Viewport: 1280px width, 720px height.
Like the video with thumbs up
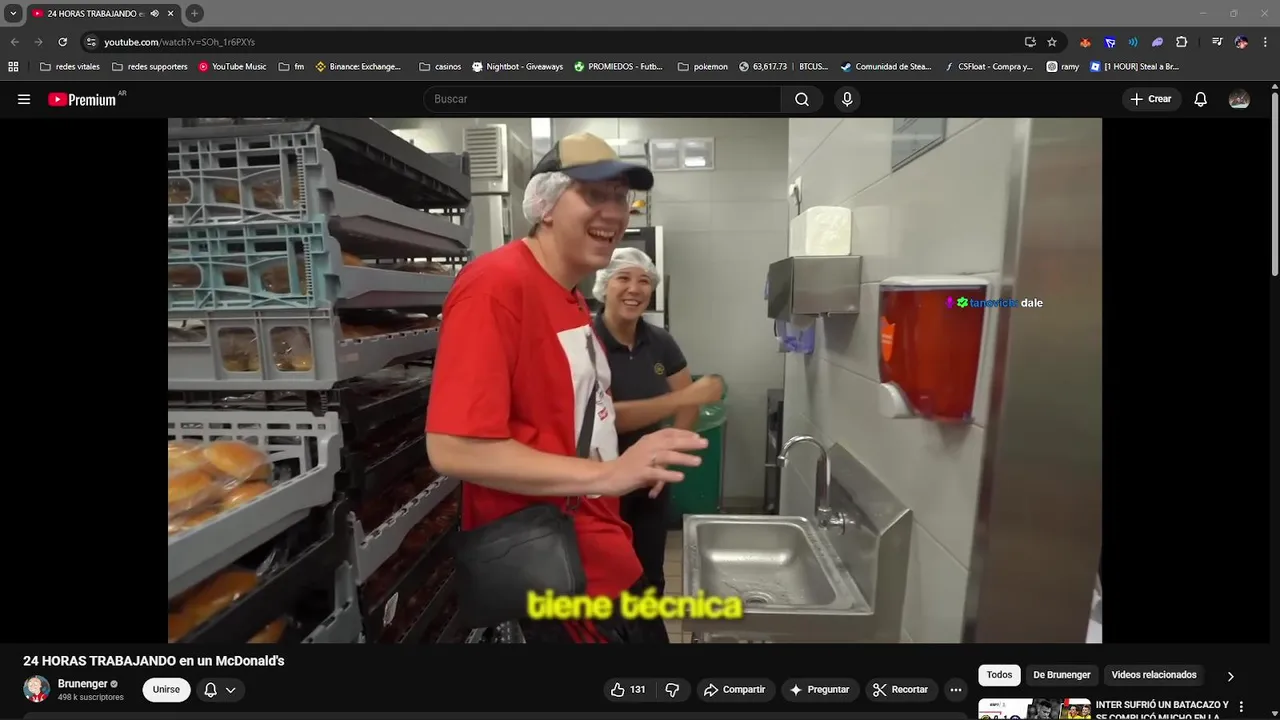628,690
